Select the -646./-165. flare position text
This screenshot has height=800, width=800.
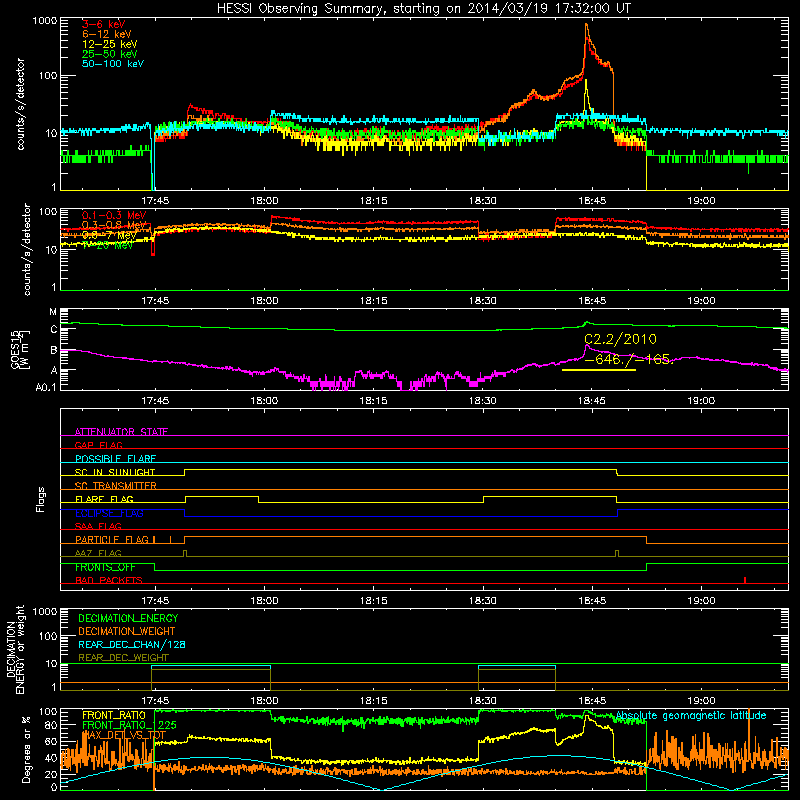[x=629, y=359]
